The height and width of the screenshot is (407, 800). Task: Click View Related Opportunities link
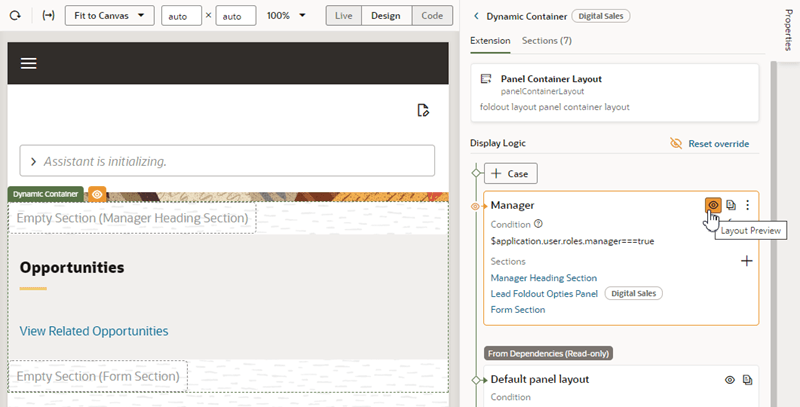pos(94,331)
